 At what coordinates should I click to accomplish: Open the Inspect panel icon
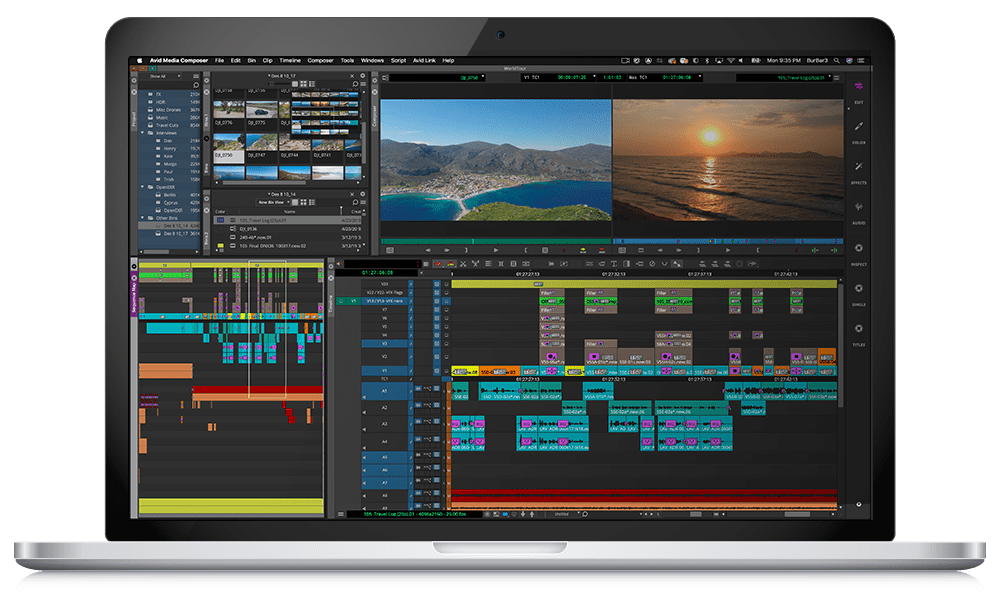tap(858, 248)
